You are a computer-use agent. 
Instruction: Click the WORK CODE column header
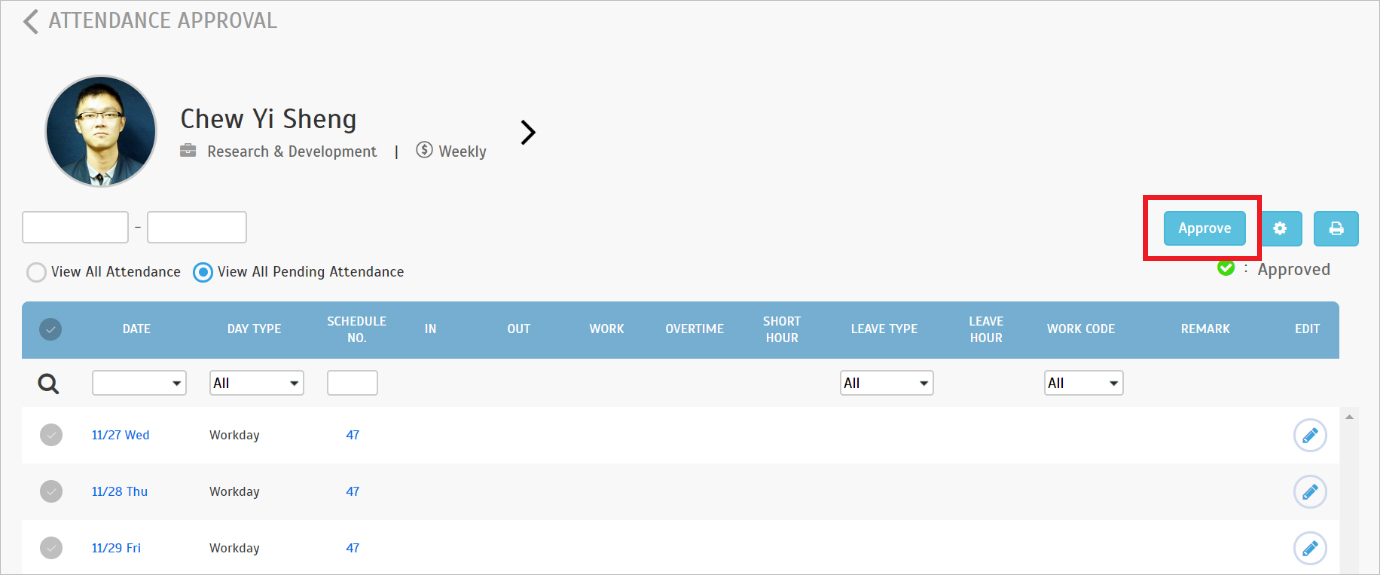pos(1081,329)
